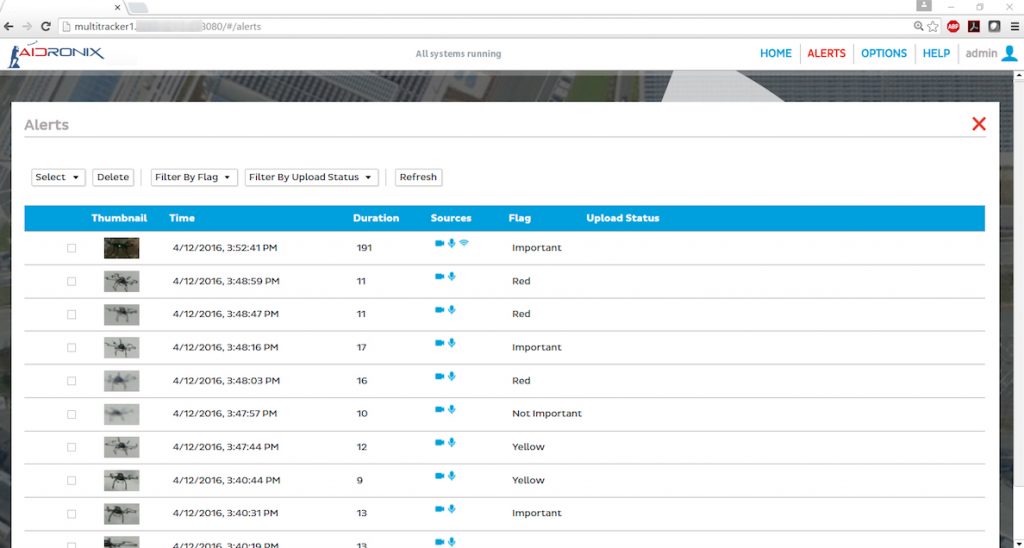Click microphone icon in 3:52:41 PM row
Viewport: 1024px width, 548px height.
pyautogui.click(x=451, y=243)
